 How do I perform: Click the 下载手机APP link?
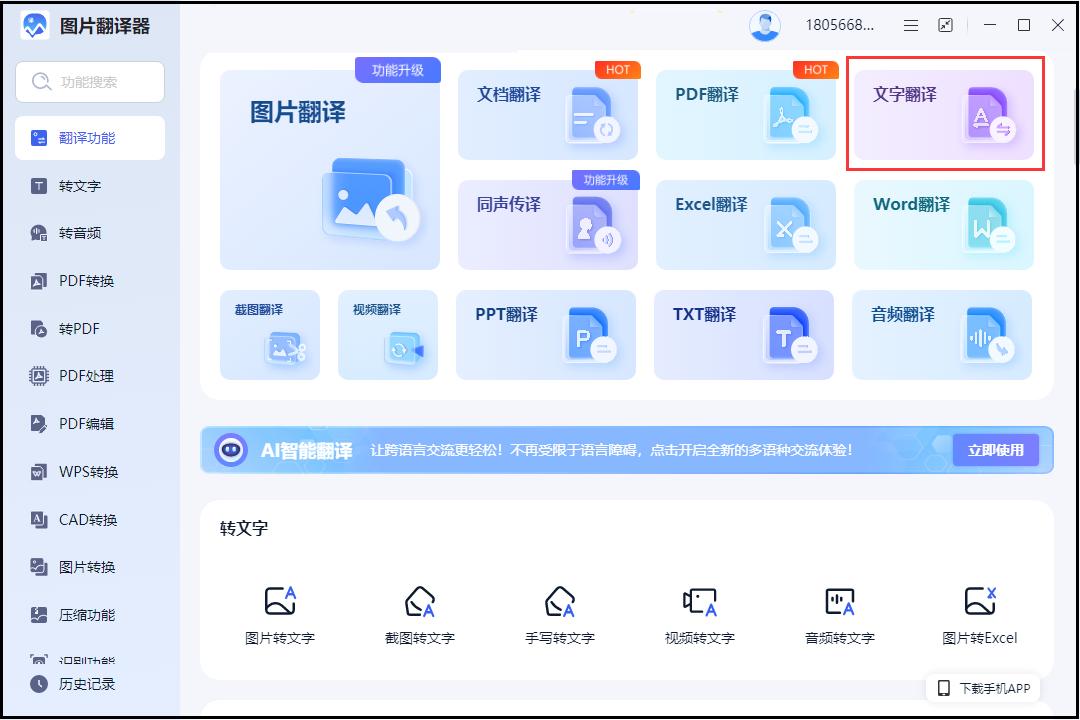983,688
